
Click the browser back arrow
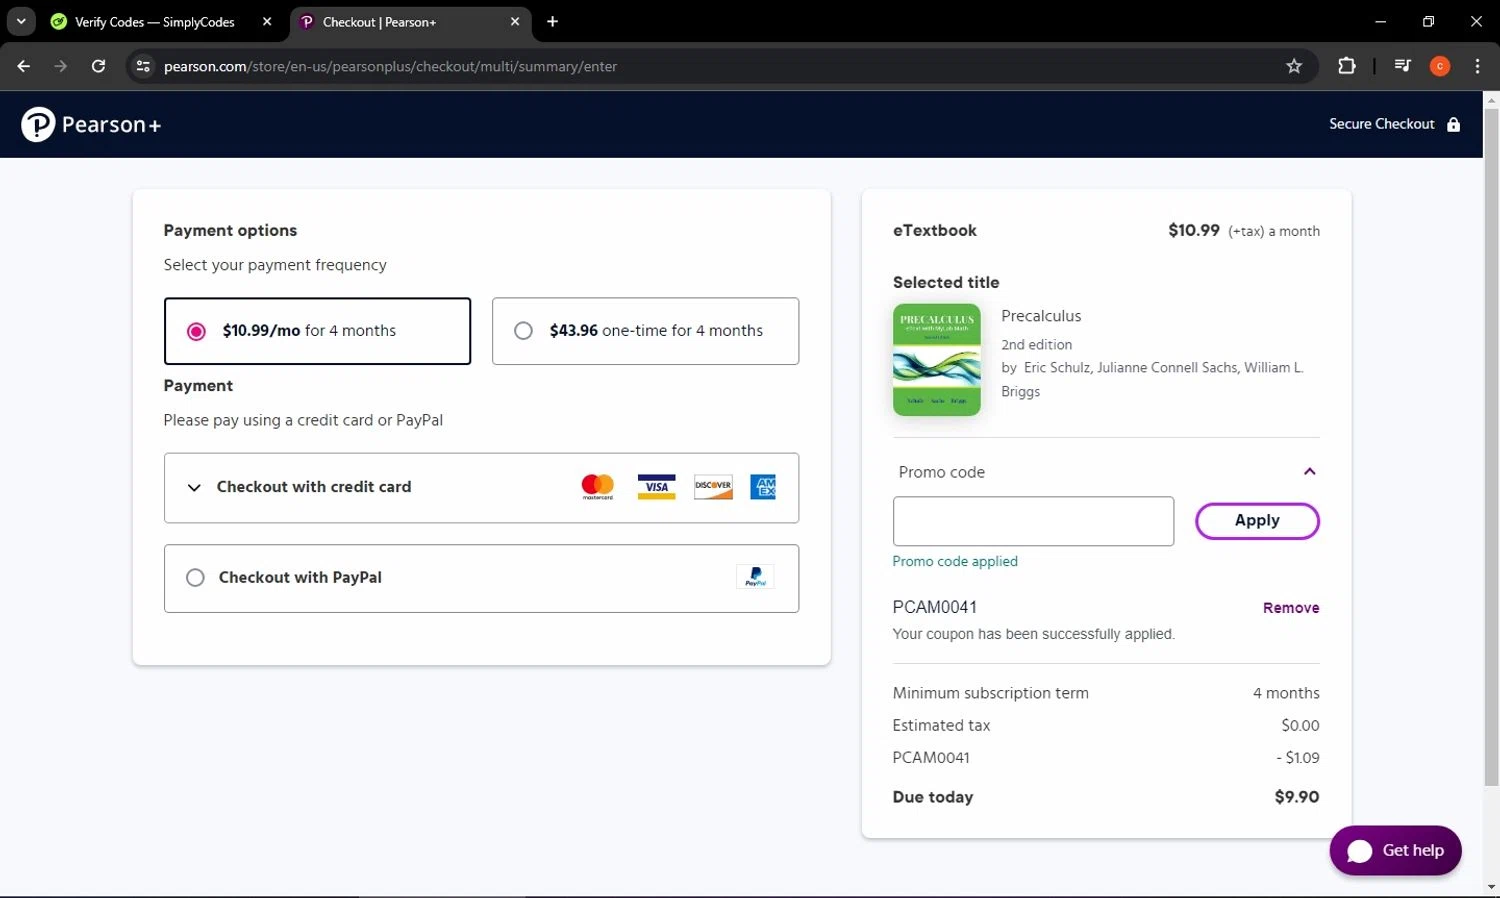coord(24,66)
